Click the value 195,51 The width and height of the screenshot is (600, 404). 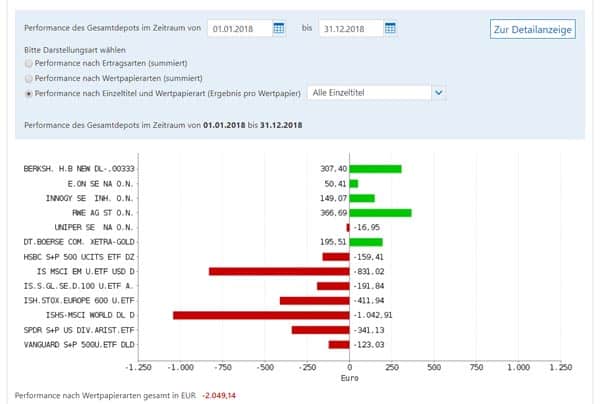[x=333, y=242]
